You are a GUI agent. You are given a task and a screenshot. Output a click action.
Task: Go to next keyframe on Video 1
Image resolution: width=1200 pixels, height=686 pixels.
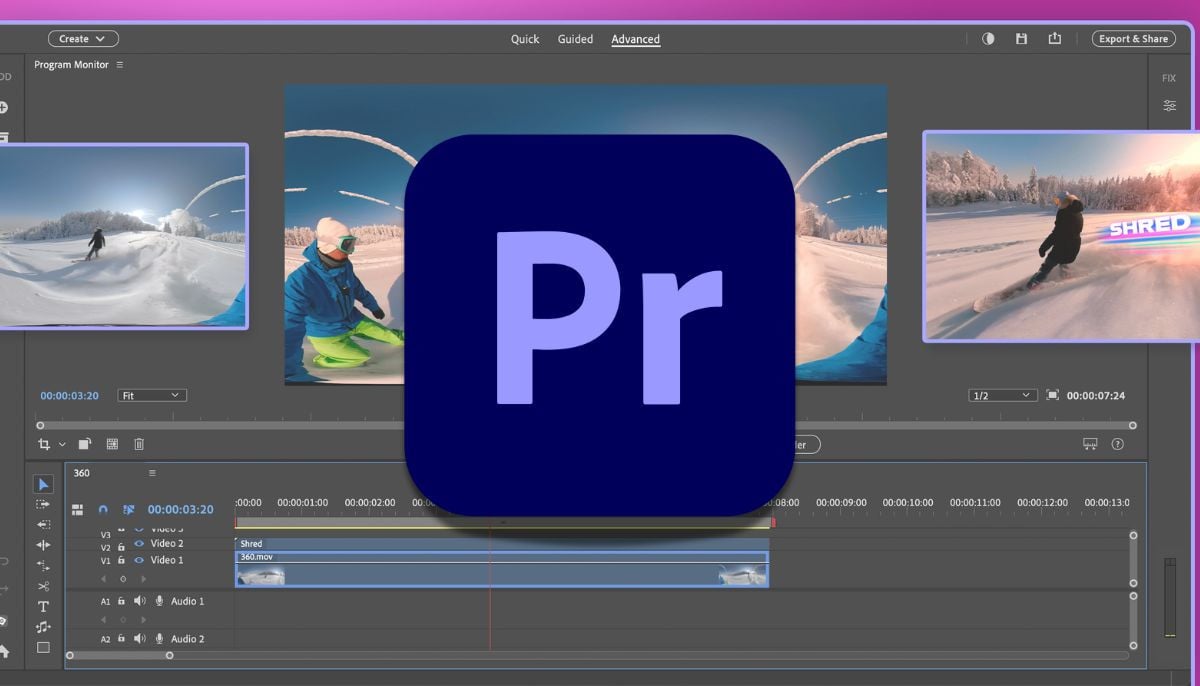143,578
